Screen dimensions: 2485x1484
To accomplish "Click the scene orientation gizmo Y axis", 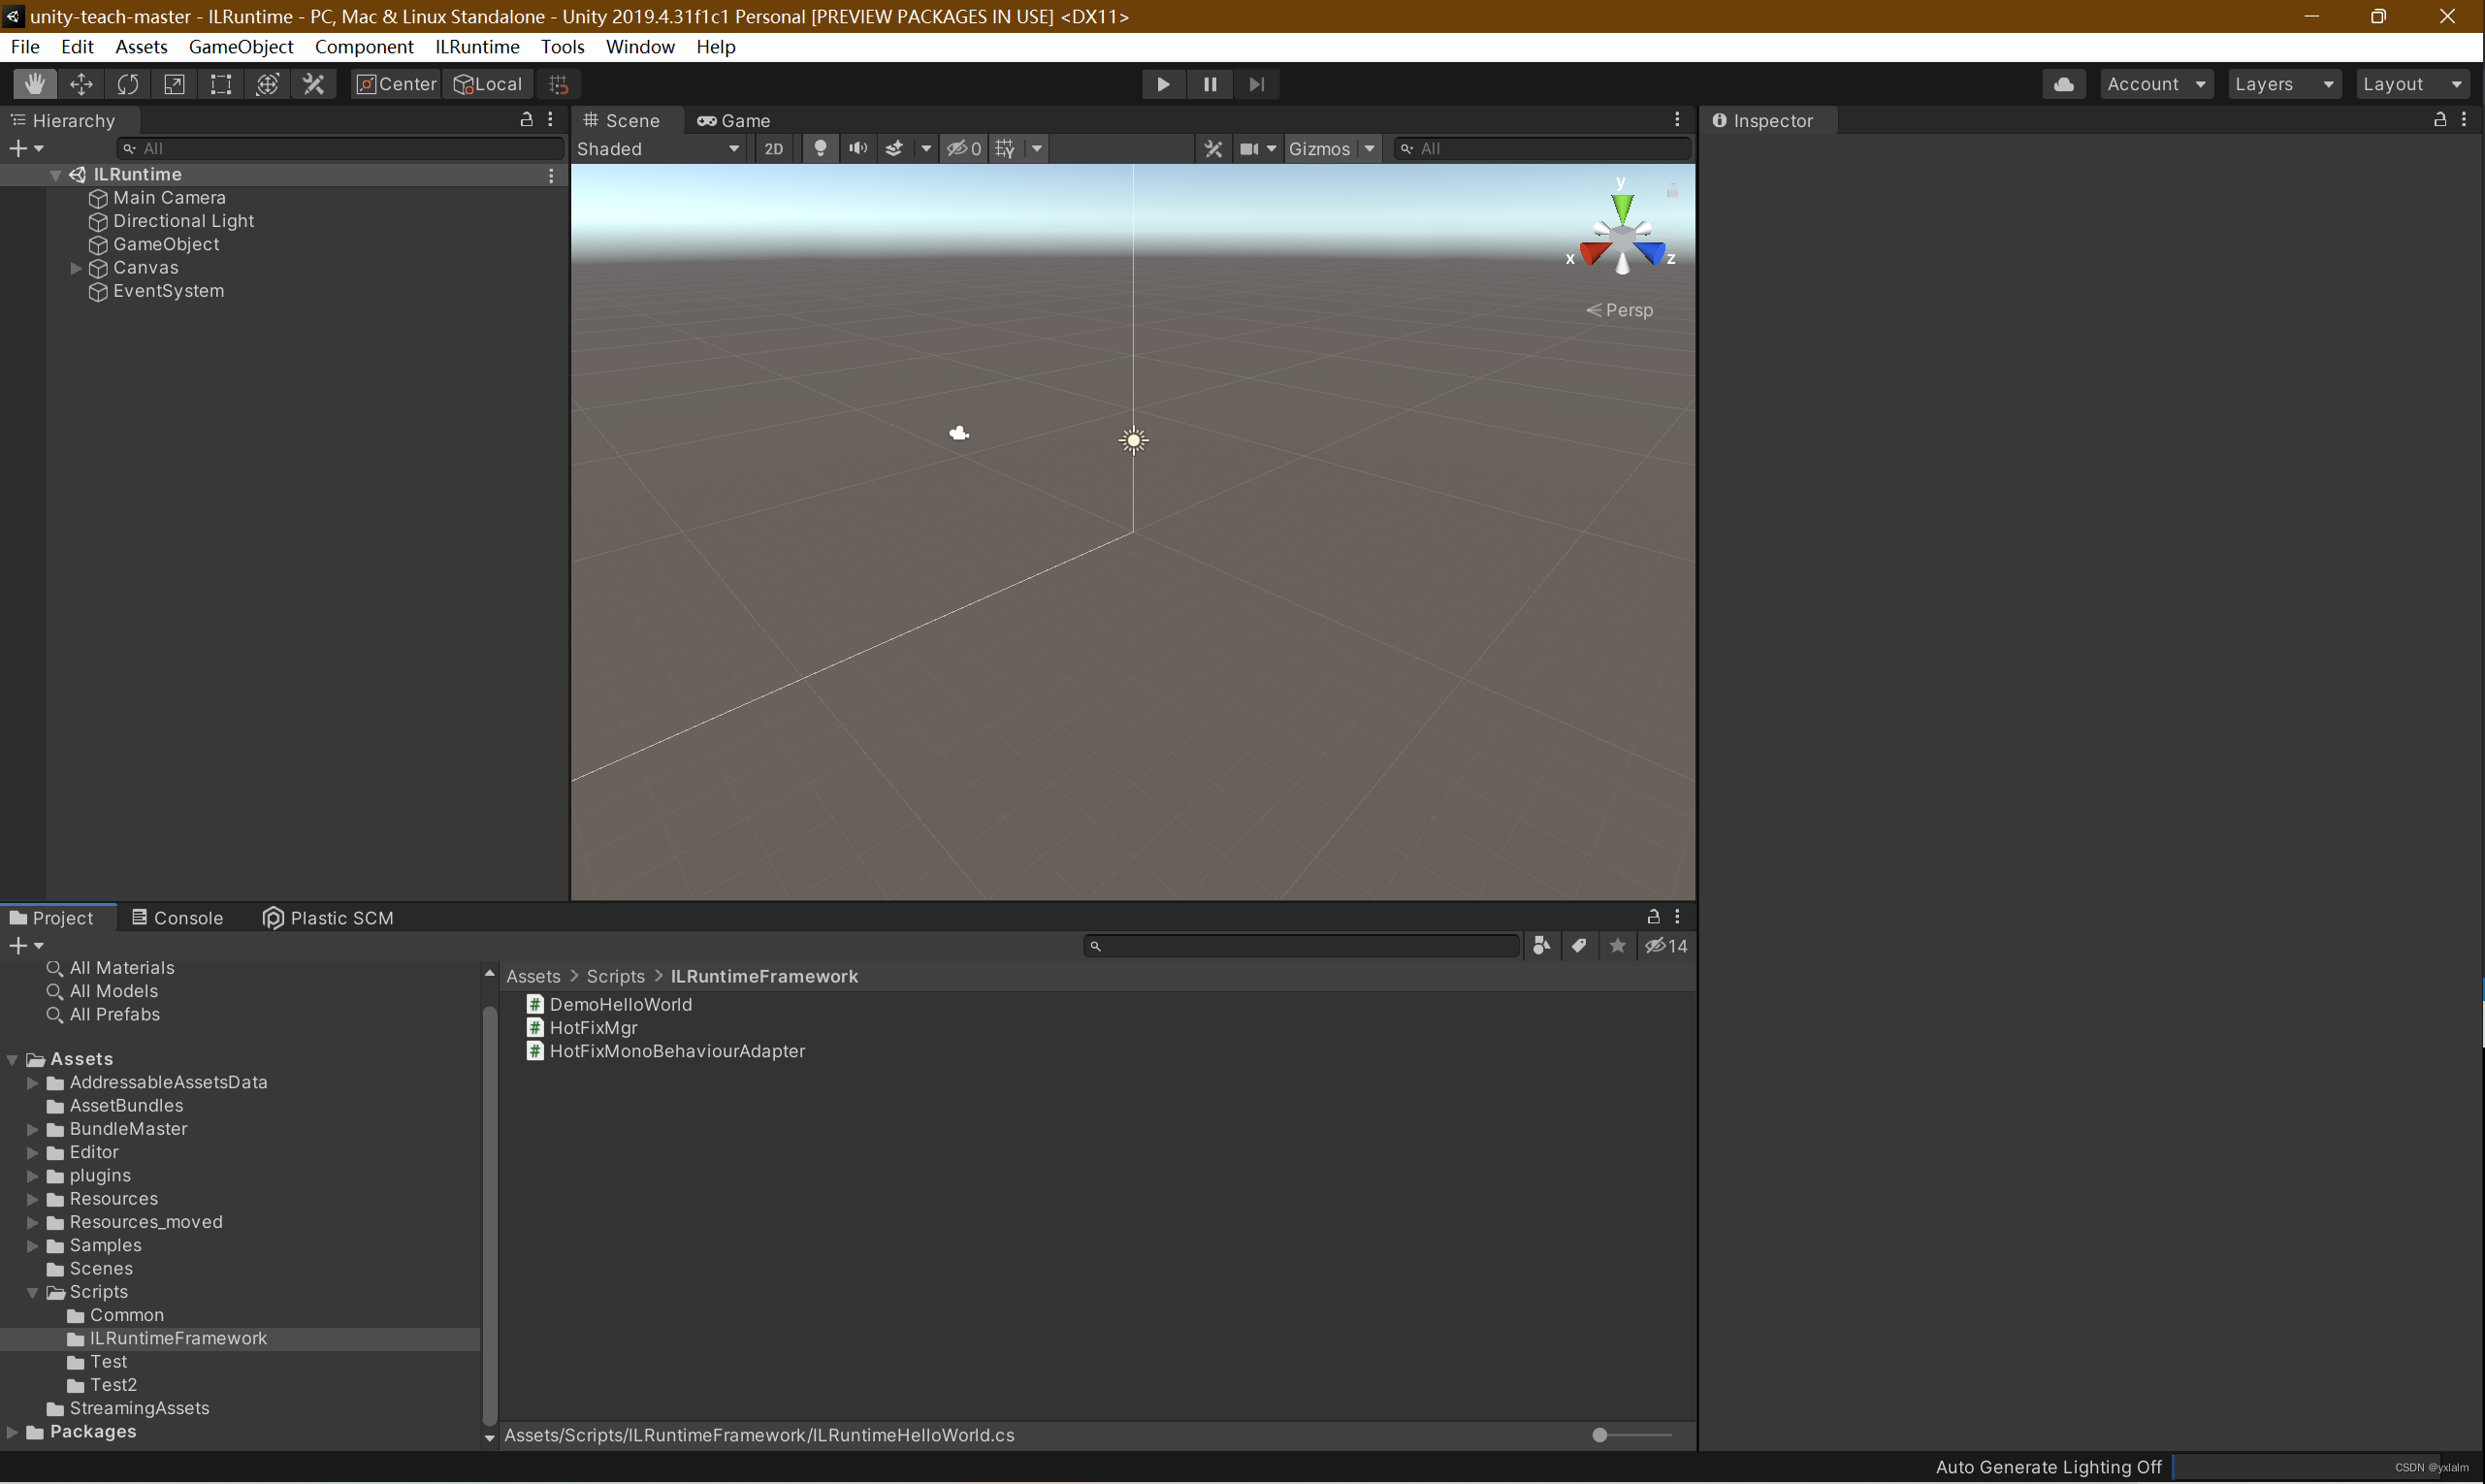I will 1621,205.
